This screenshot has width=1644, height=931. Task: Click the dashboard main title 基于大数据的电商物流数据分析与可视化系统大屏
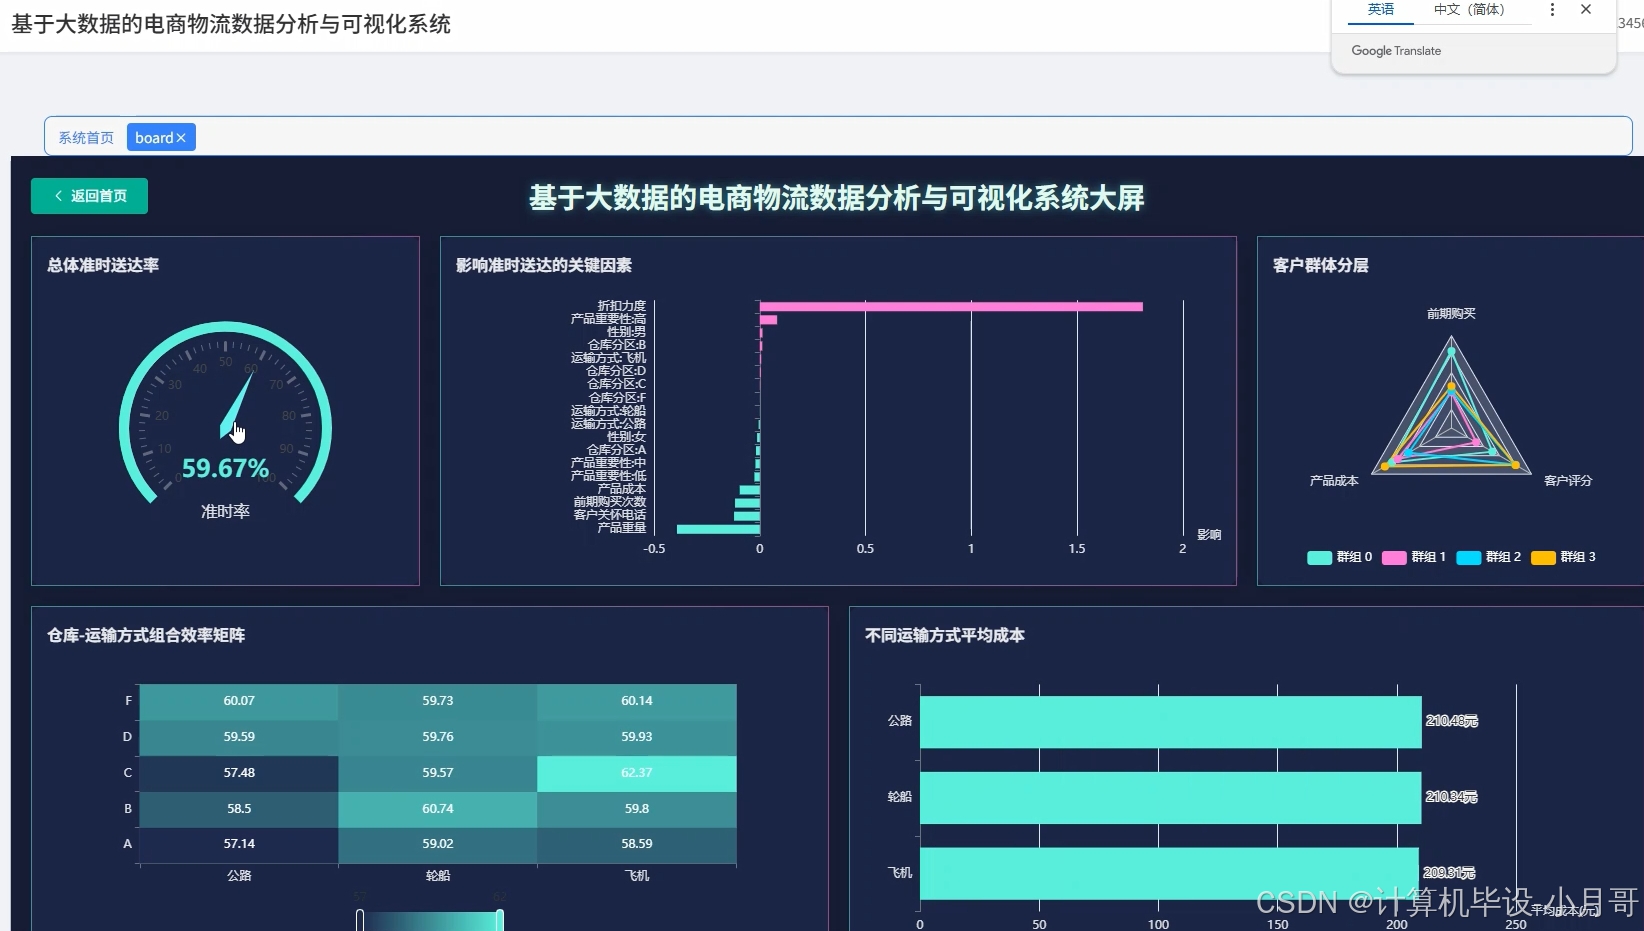tap(837, 198)
